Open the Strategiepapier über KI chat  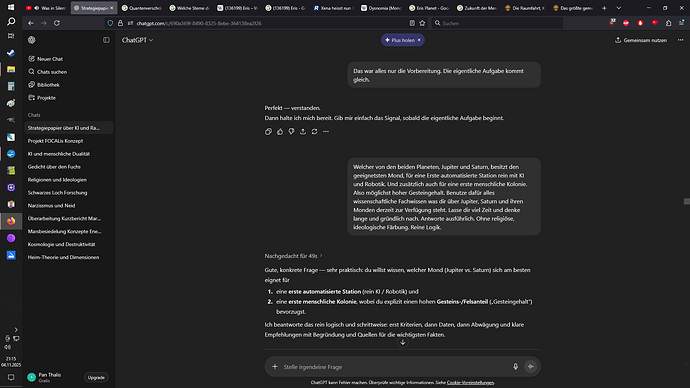pyautogui.click(x=68, y=128)
